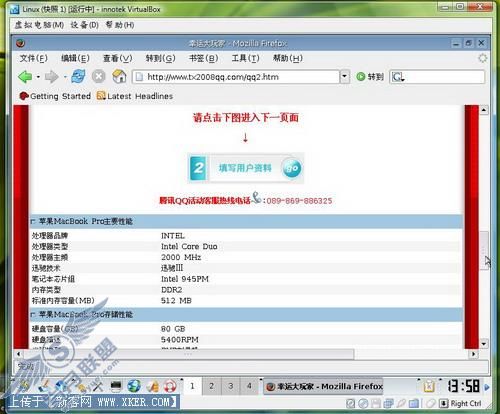Click the 5400RPM value
Screen dimensions: 500x414
pyautogui.click(x=180, y=340)
